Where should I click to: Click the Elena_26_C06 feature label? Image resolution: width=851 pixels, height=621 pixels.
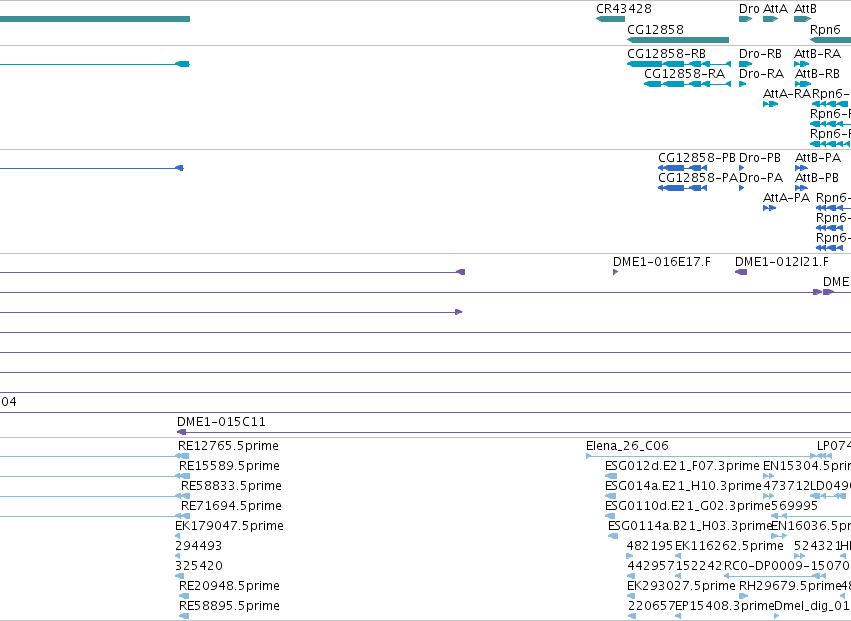coord(627,446)
